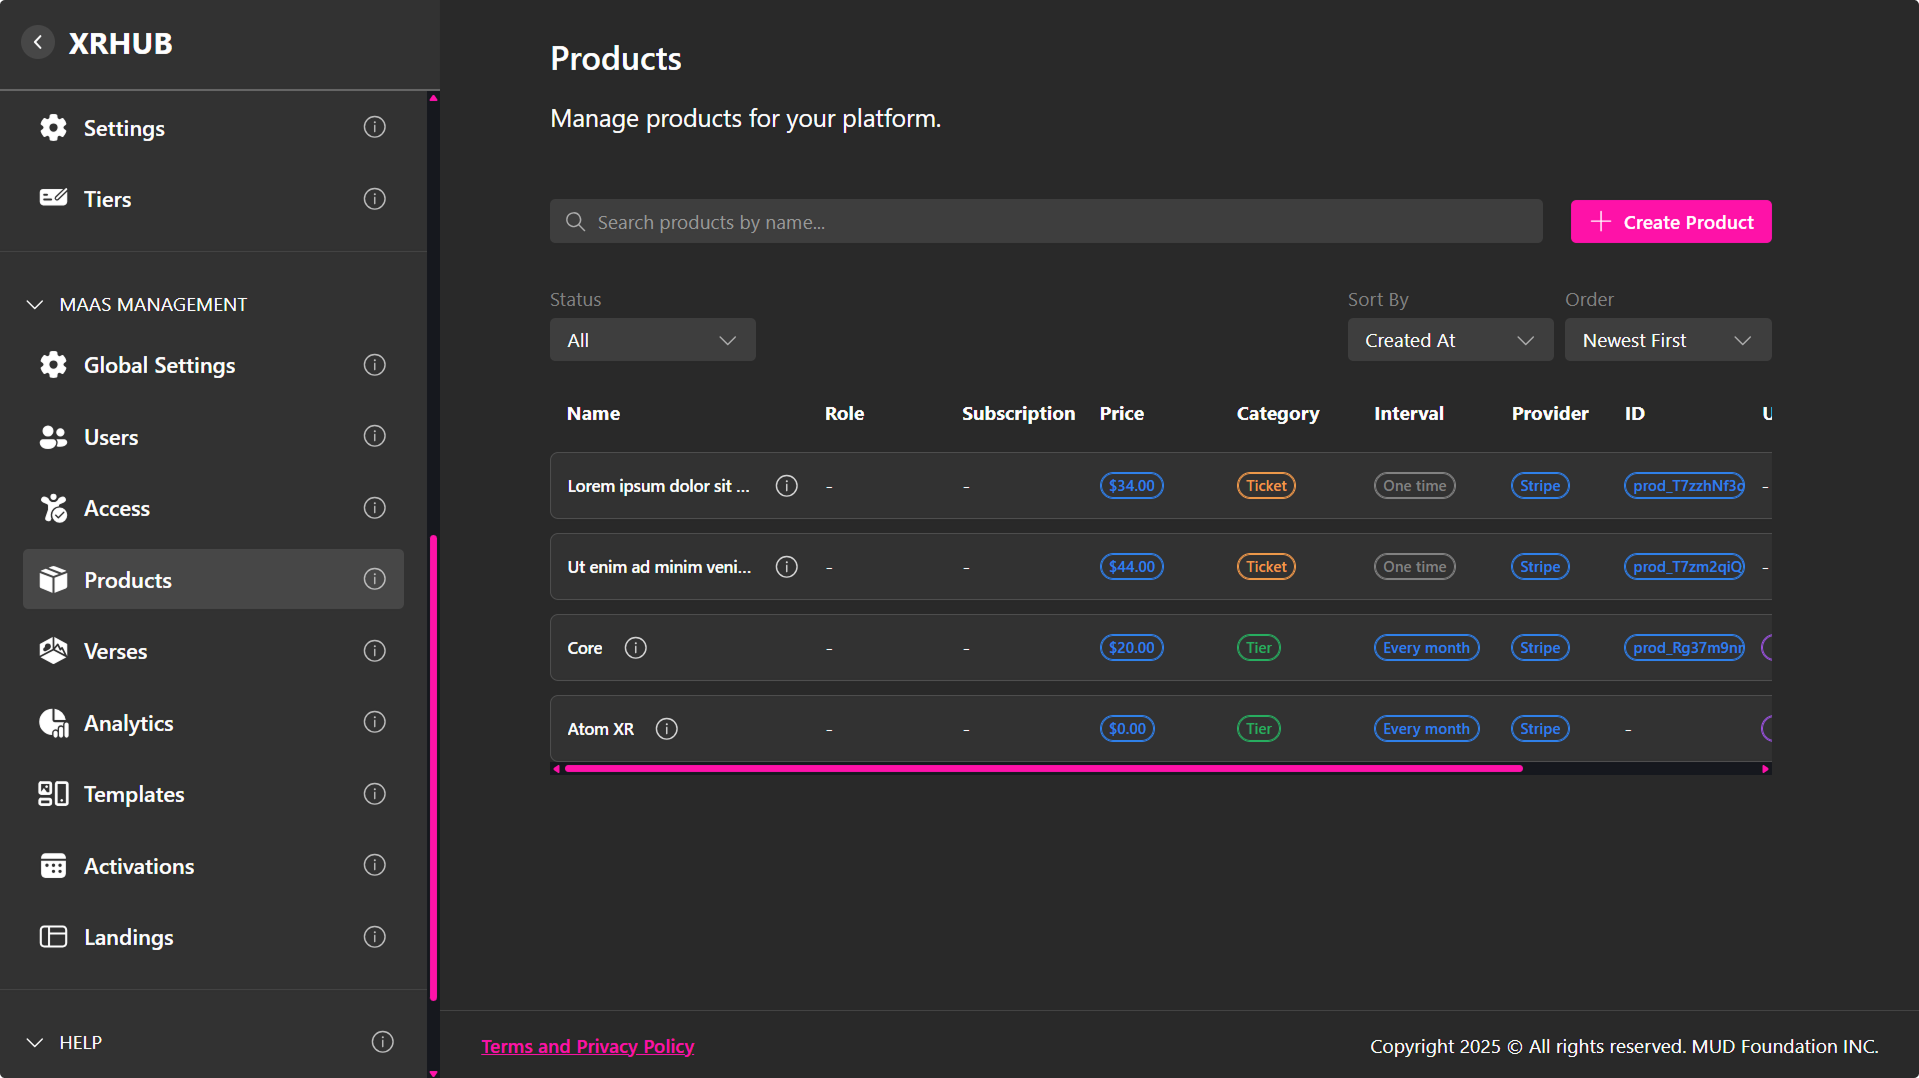Click the table's horizontal pink scrollbar
The width and height of the screenshot is (1919, 1078).
1043,768
